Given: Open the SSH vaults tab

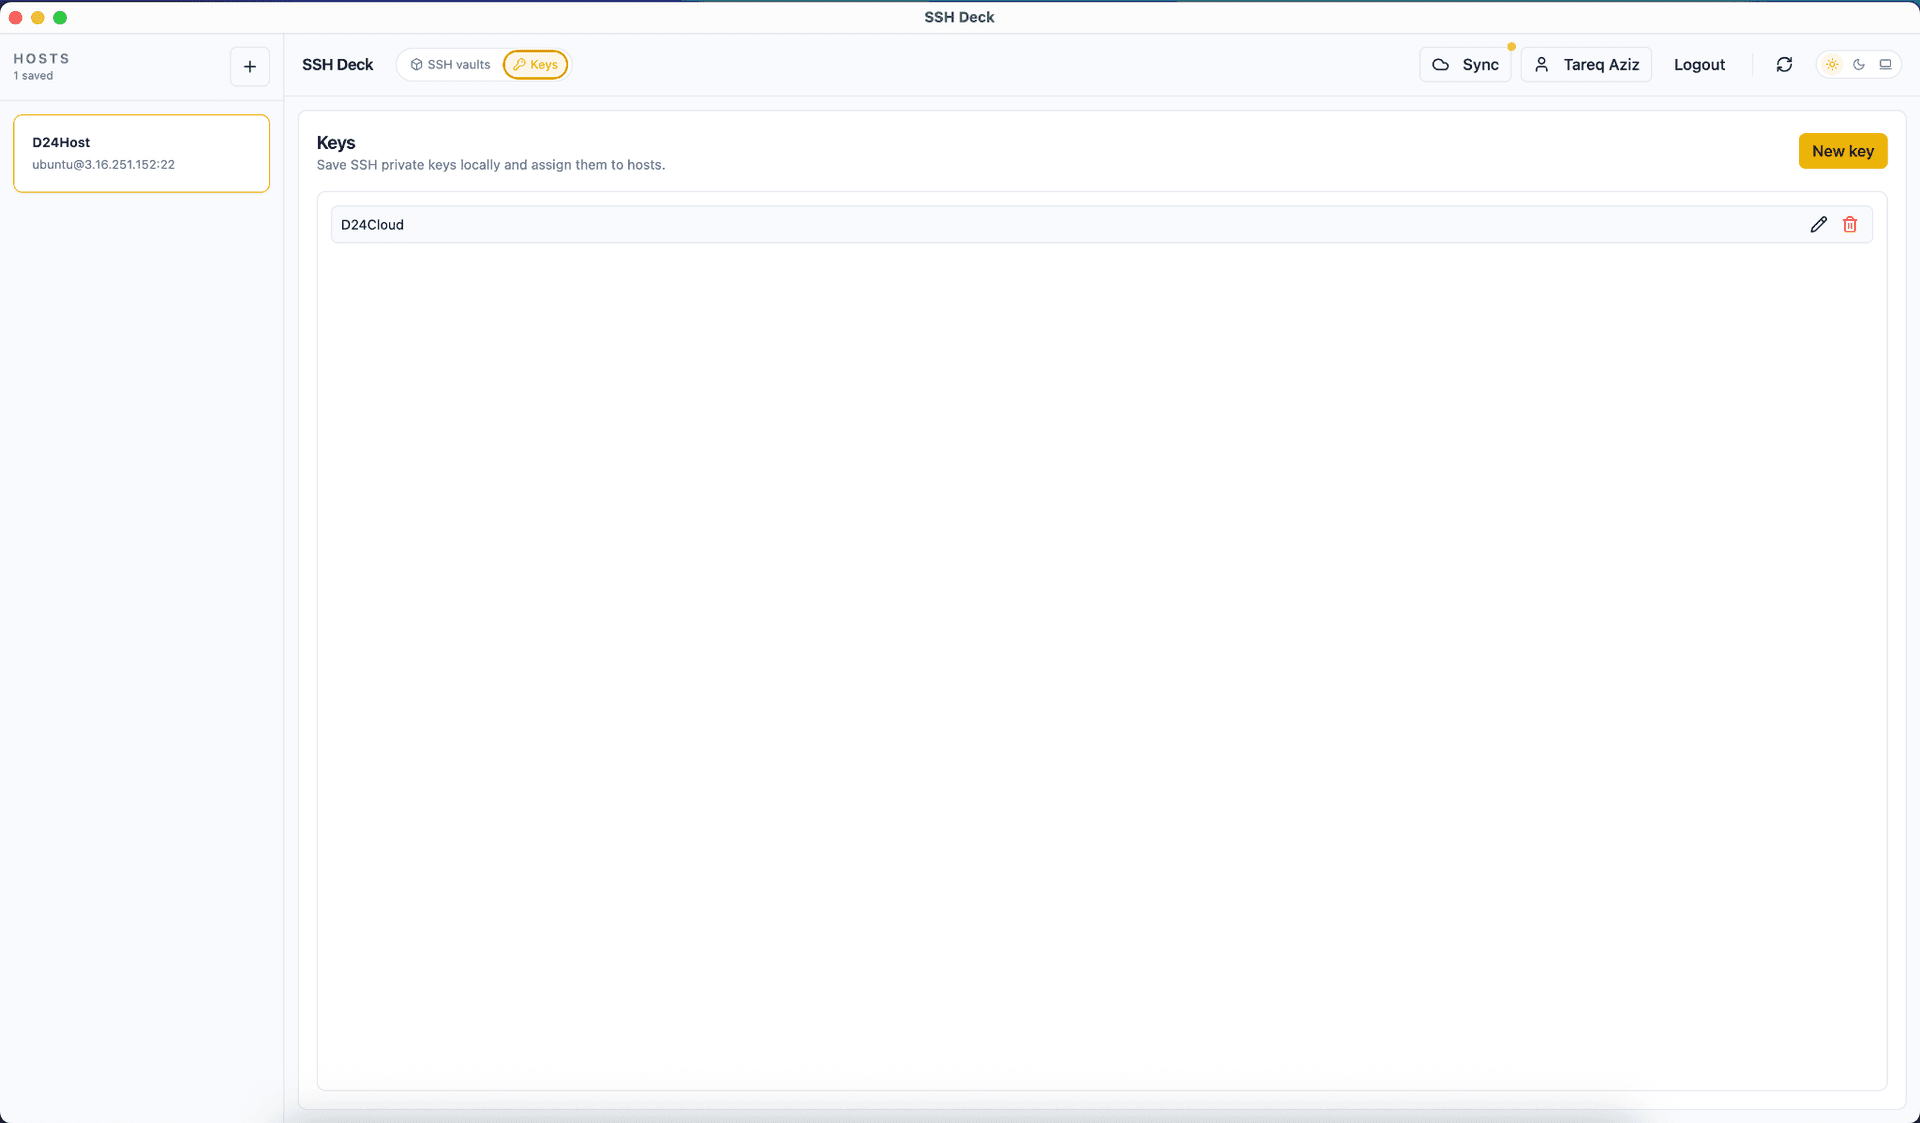Looking at the screenshot, I should click(x=450, y=65).
